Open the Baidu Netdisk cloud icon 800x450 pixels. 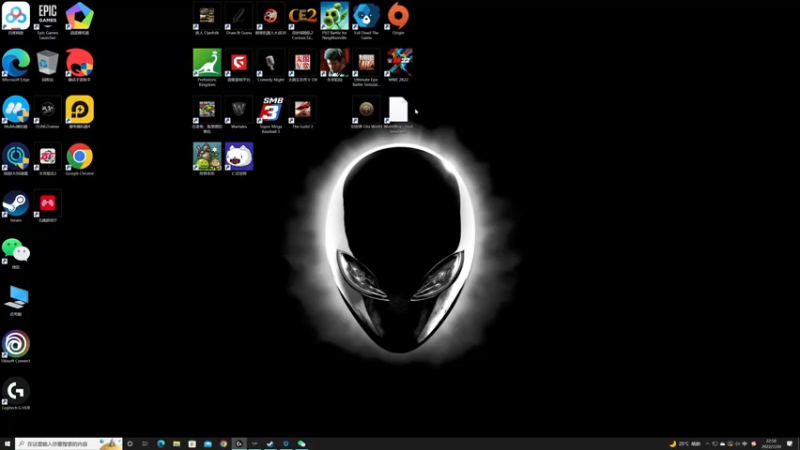(16, 18)
